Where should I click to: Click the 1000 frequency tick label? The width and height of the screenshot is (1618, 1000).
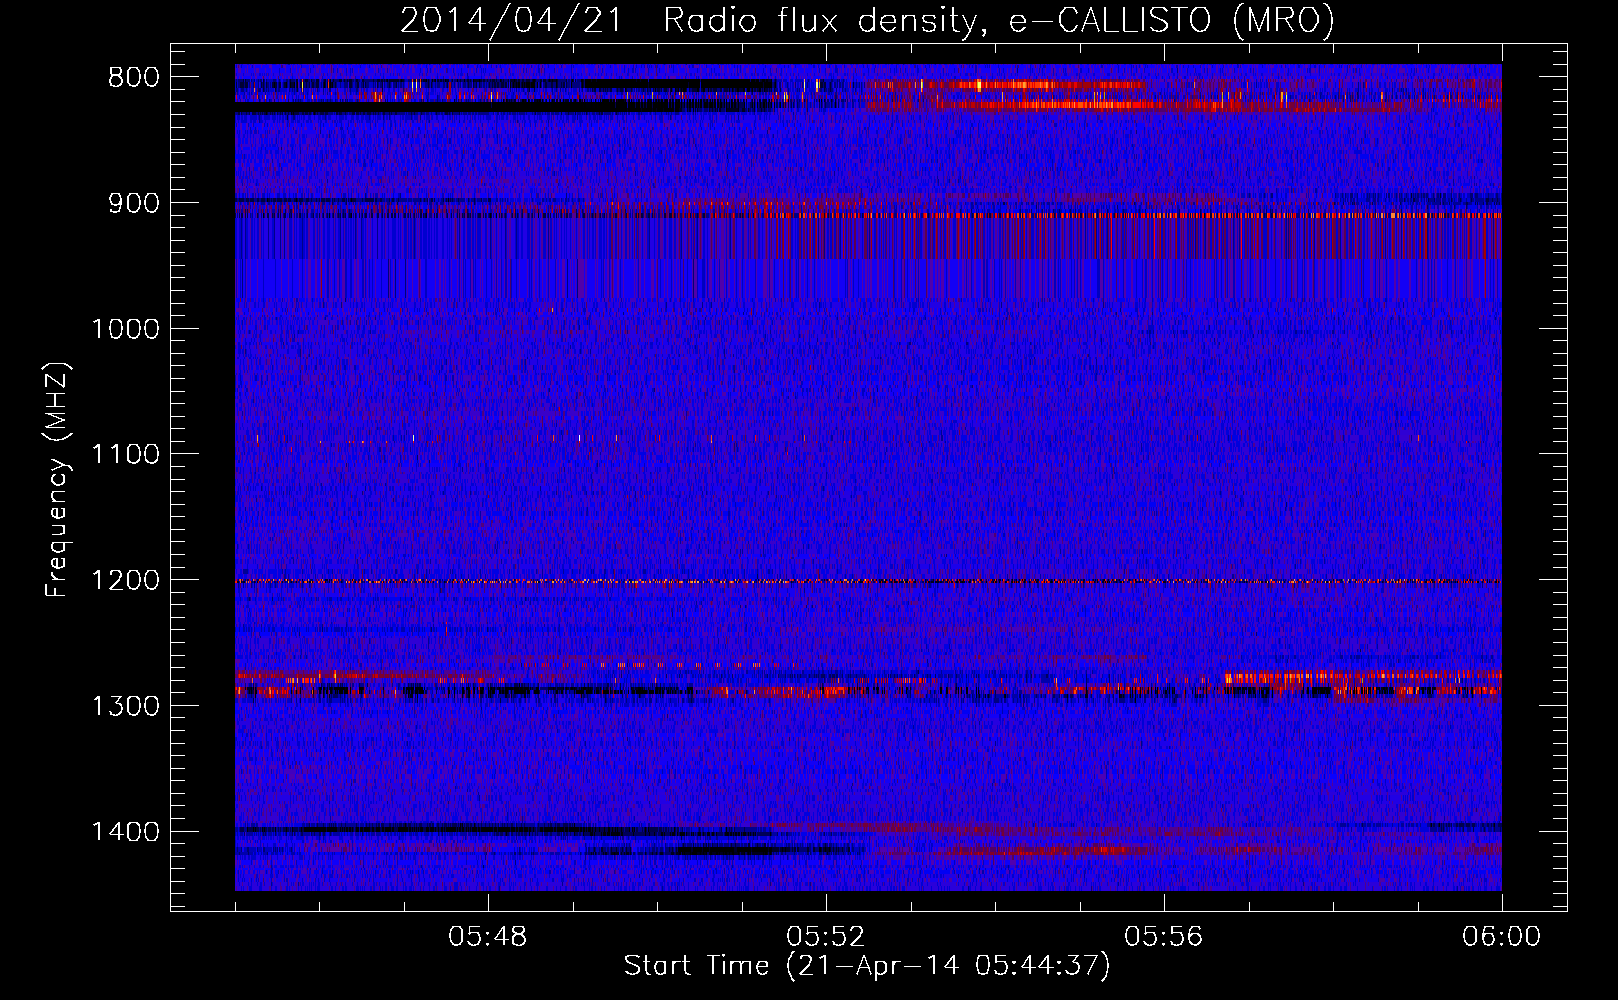point(126,329)
